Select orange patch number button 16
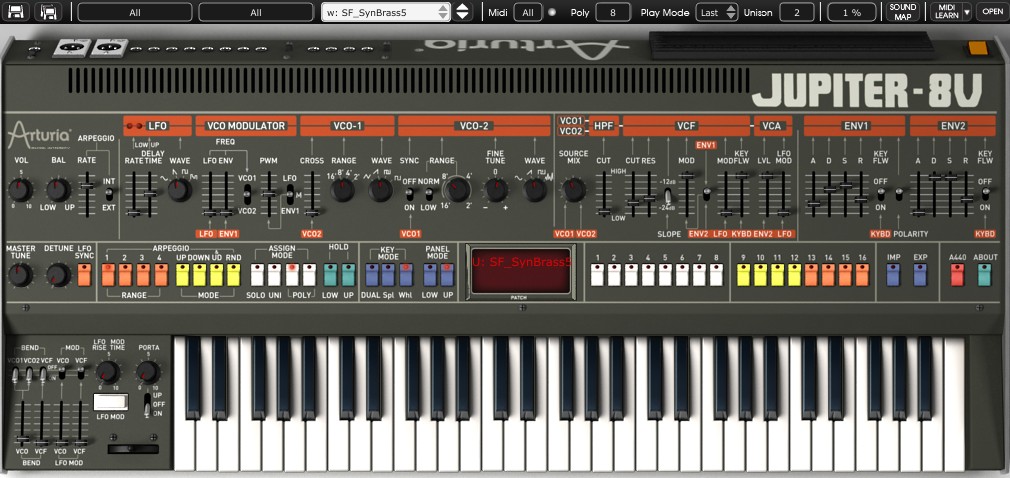1010x478 pixels. click(862, 274)
